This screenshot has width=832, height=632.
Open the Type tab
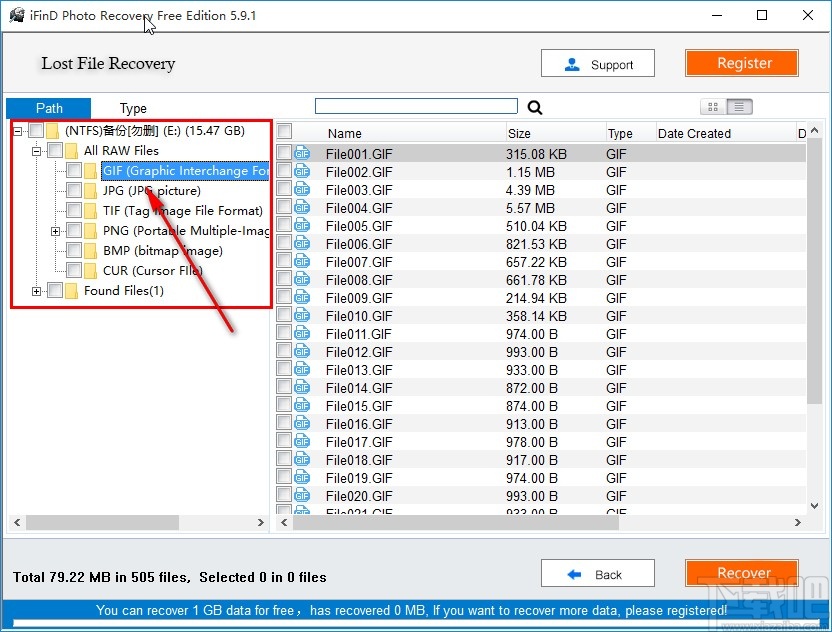coord(133,108)
